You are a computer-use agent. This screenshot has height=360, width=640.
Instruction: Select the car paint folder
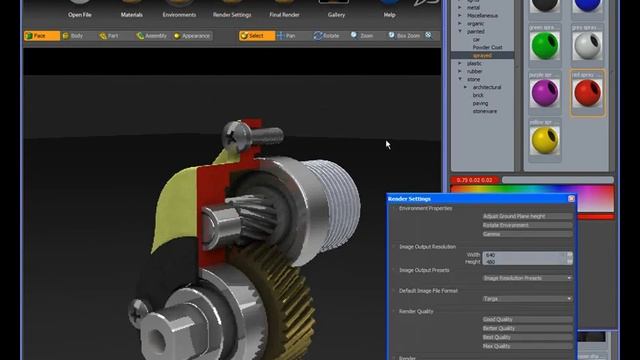(476, 40)
